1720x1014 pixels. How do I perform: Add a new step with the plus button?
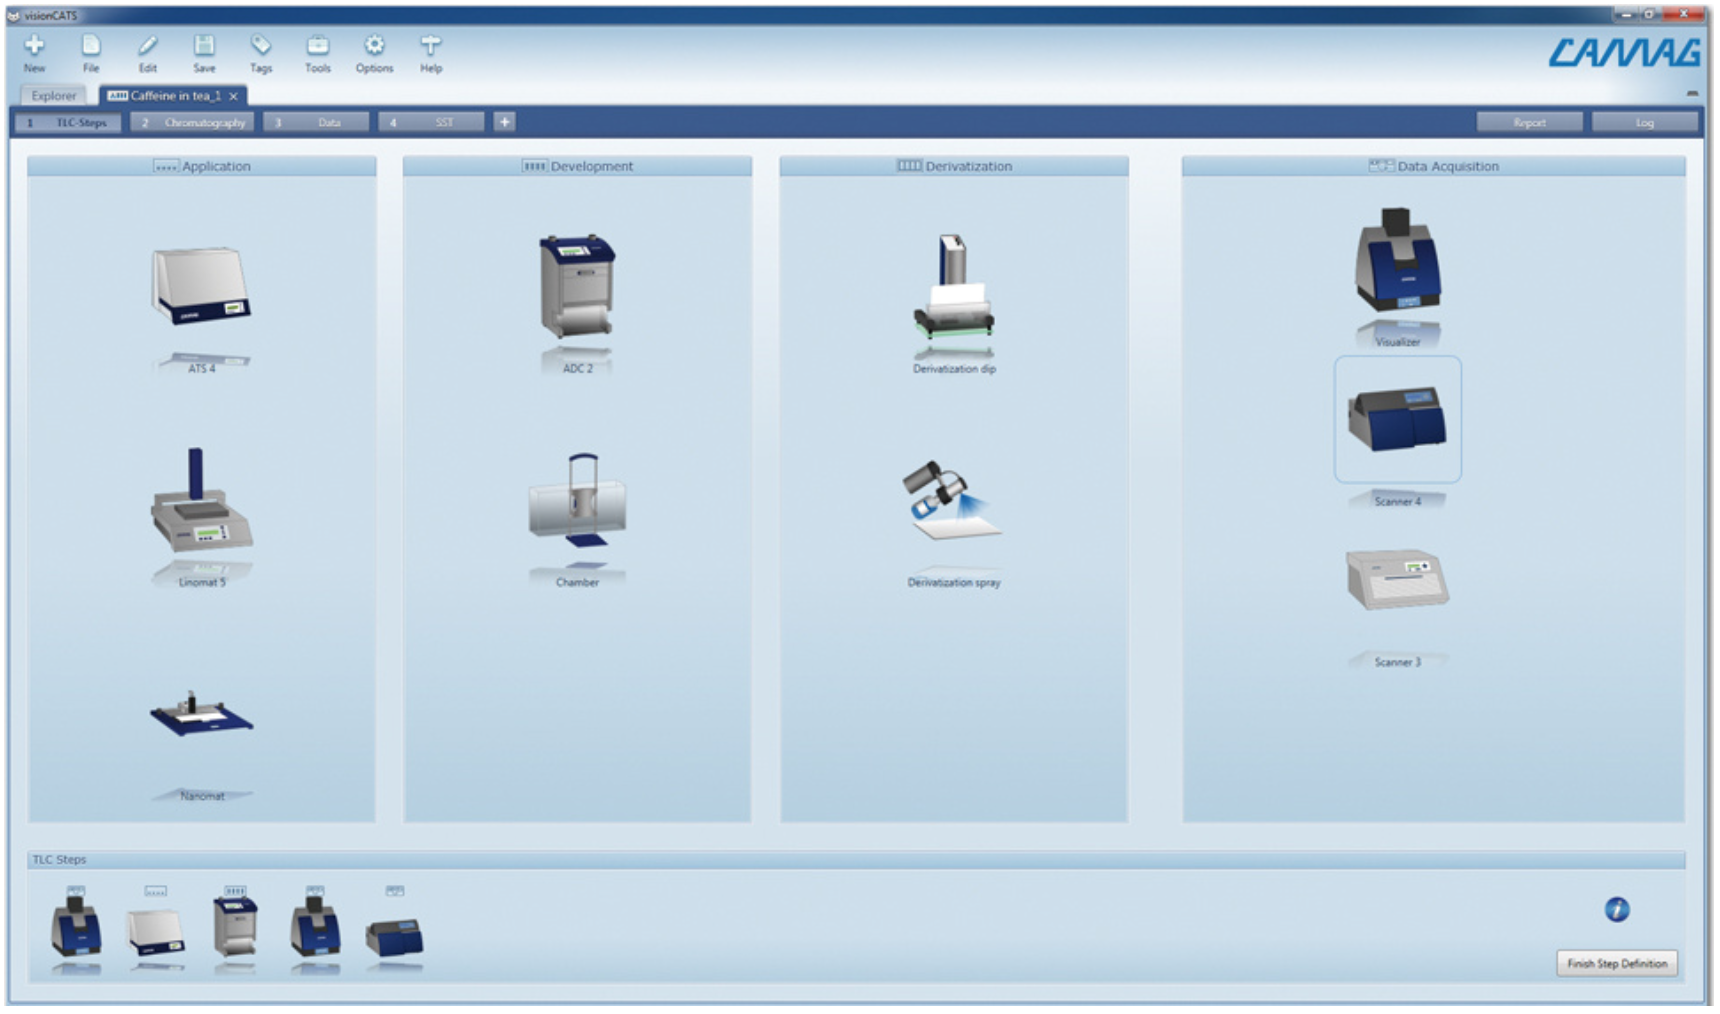[x=505, y=120]
